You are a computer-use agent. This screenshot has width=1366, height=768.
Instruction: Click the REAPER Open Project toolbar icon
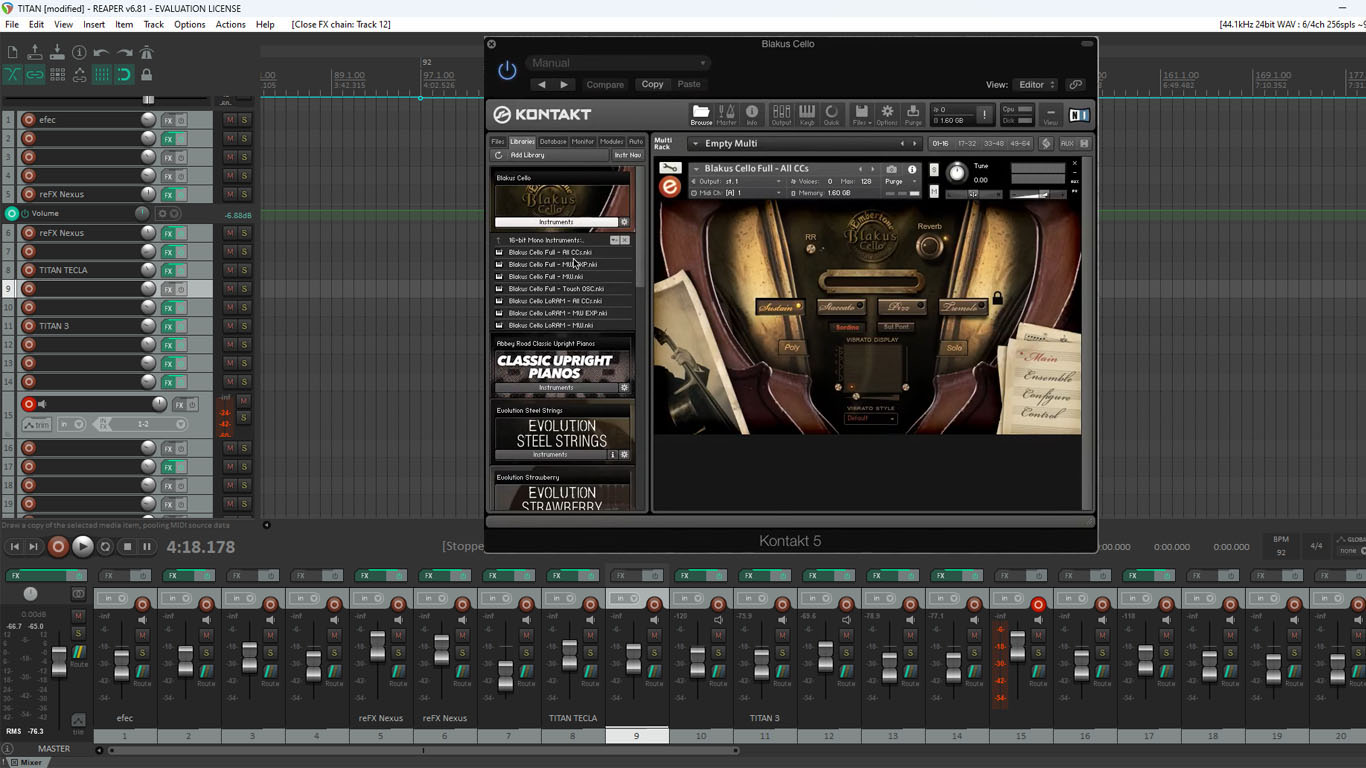point(35,52)
